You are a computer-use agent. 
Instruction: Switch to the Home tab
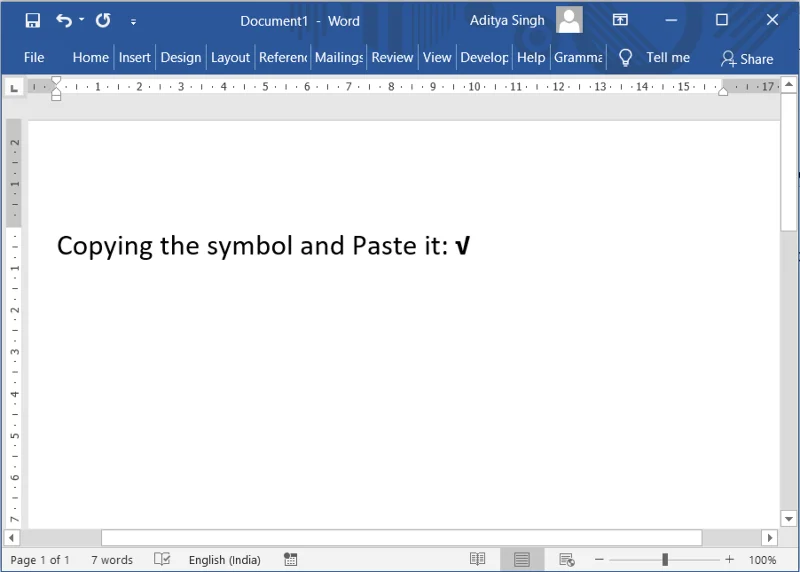[x=90, y=57]
